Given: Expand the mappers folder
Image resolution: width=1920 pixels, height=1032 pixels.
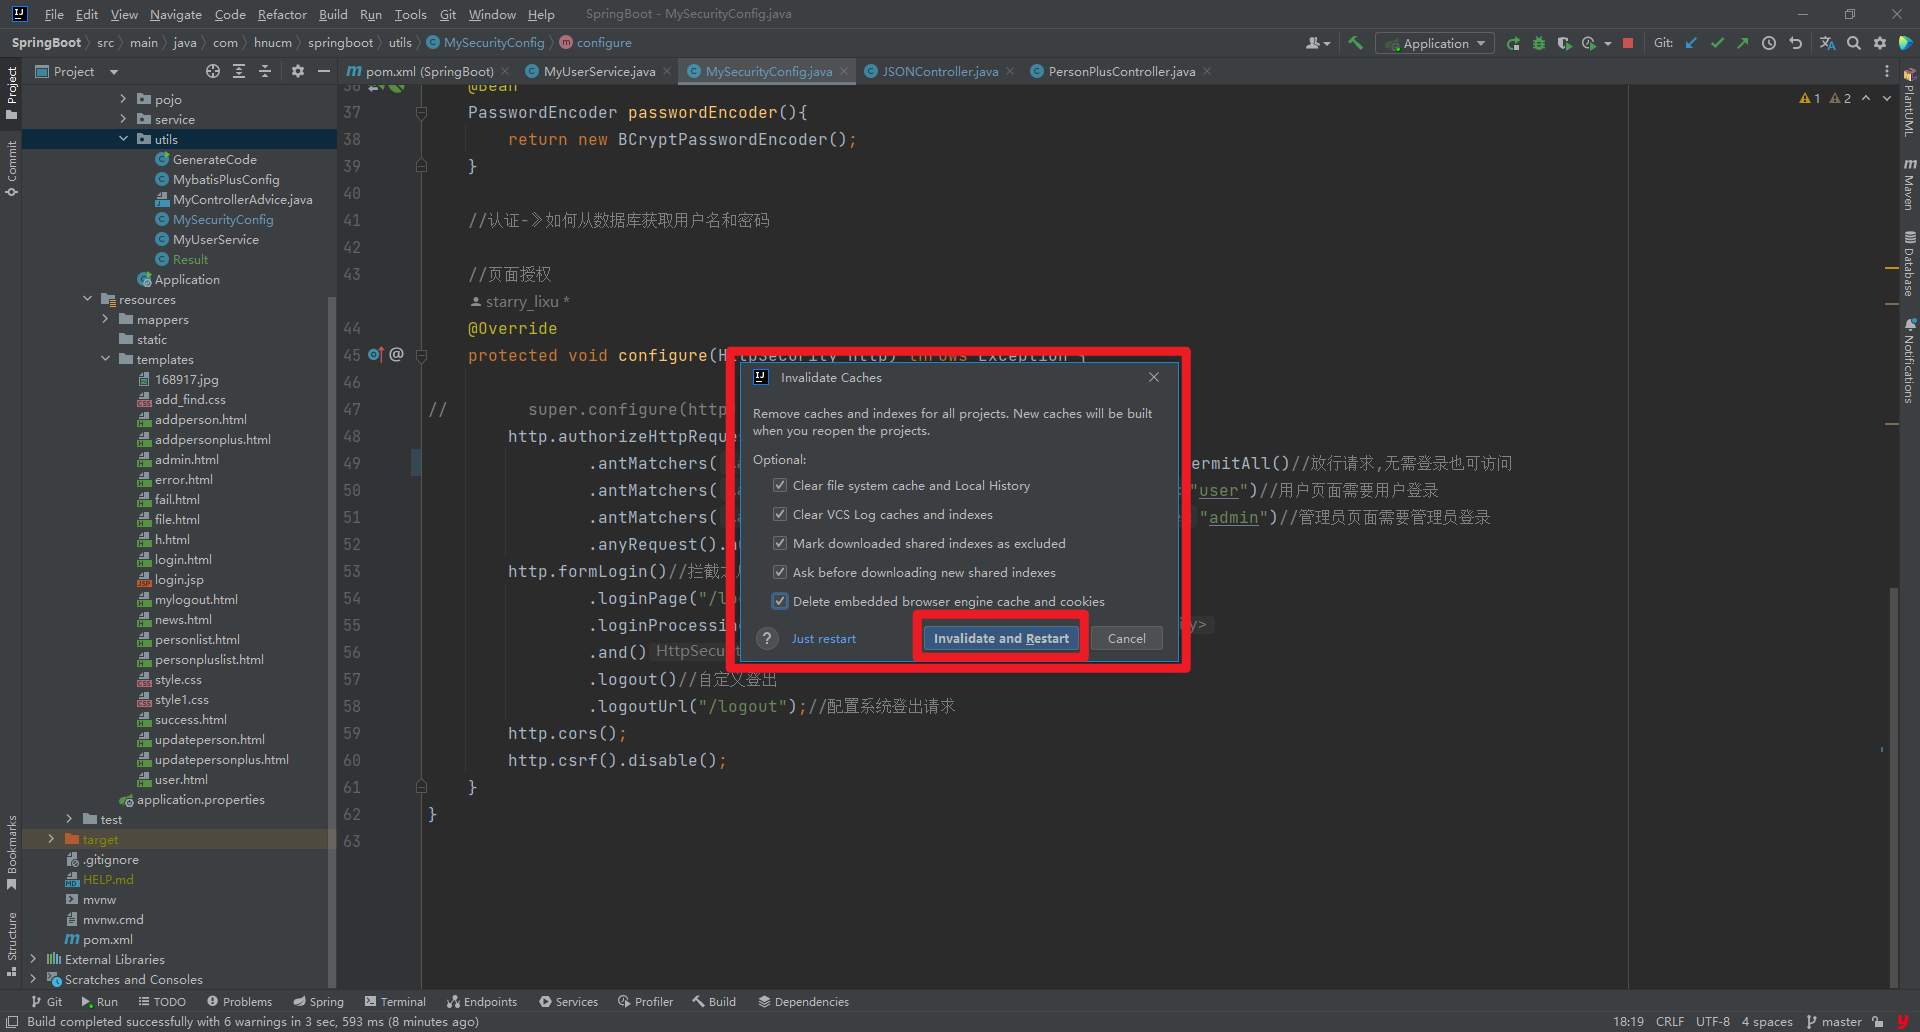Looking at the screenshot, I should 105,319.
